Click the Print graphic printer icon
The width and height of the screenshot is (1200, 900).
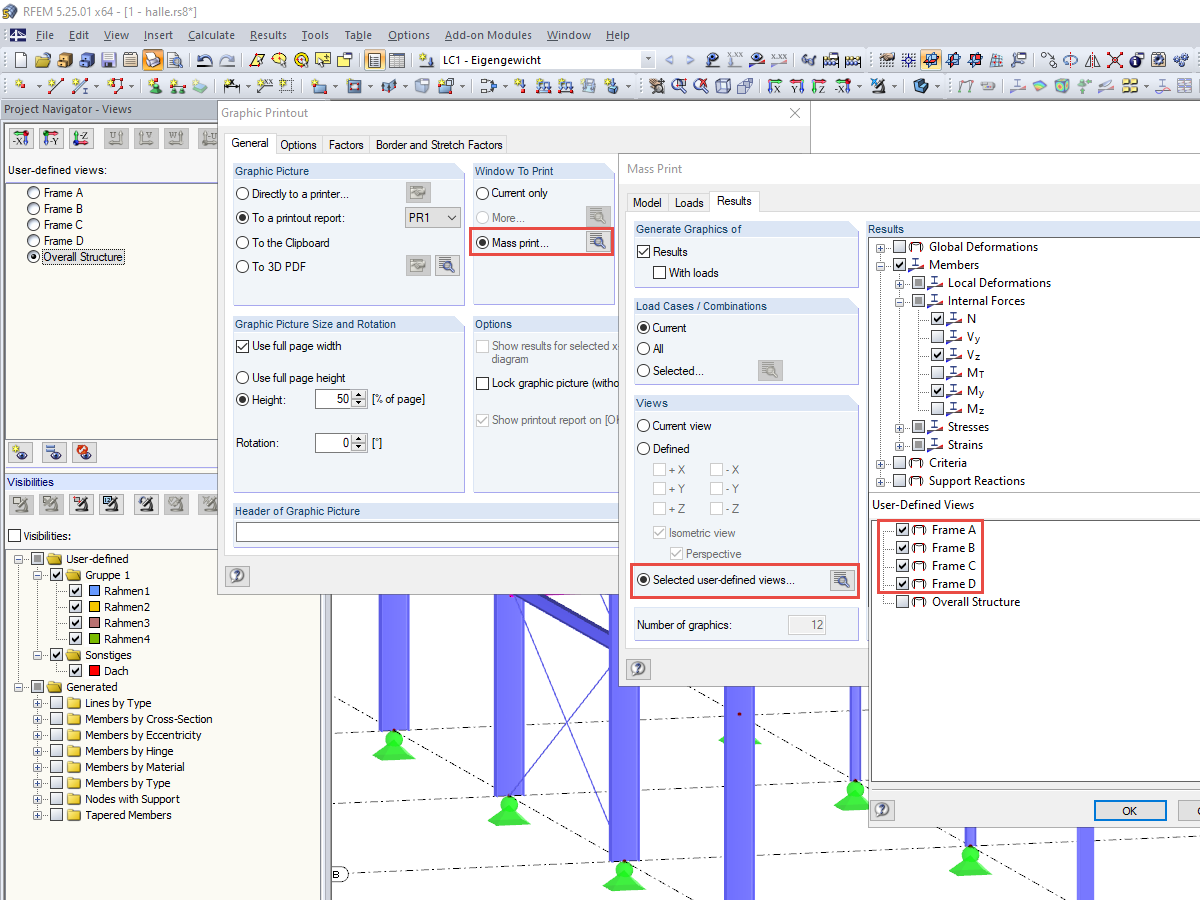click(x=152, y=60)
